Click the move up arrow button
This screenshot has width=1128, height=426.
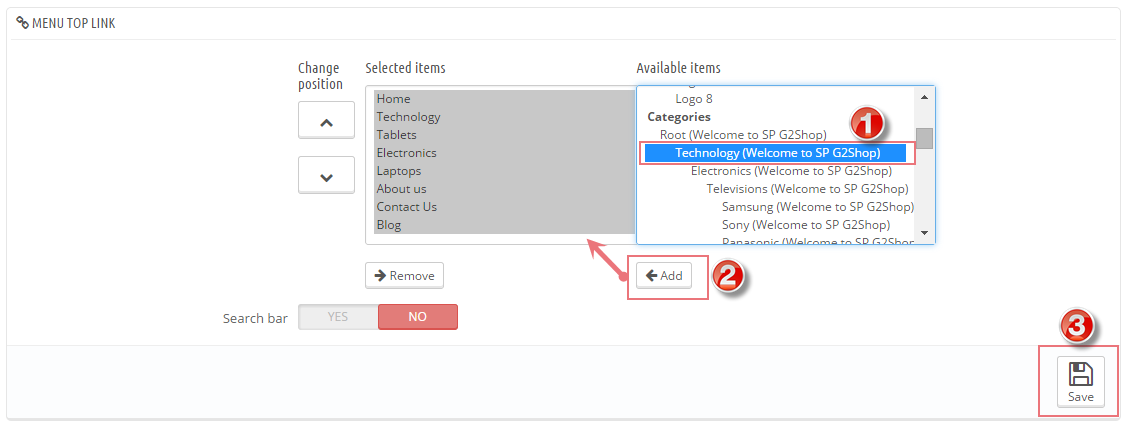tap(327, 120)
